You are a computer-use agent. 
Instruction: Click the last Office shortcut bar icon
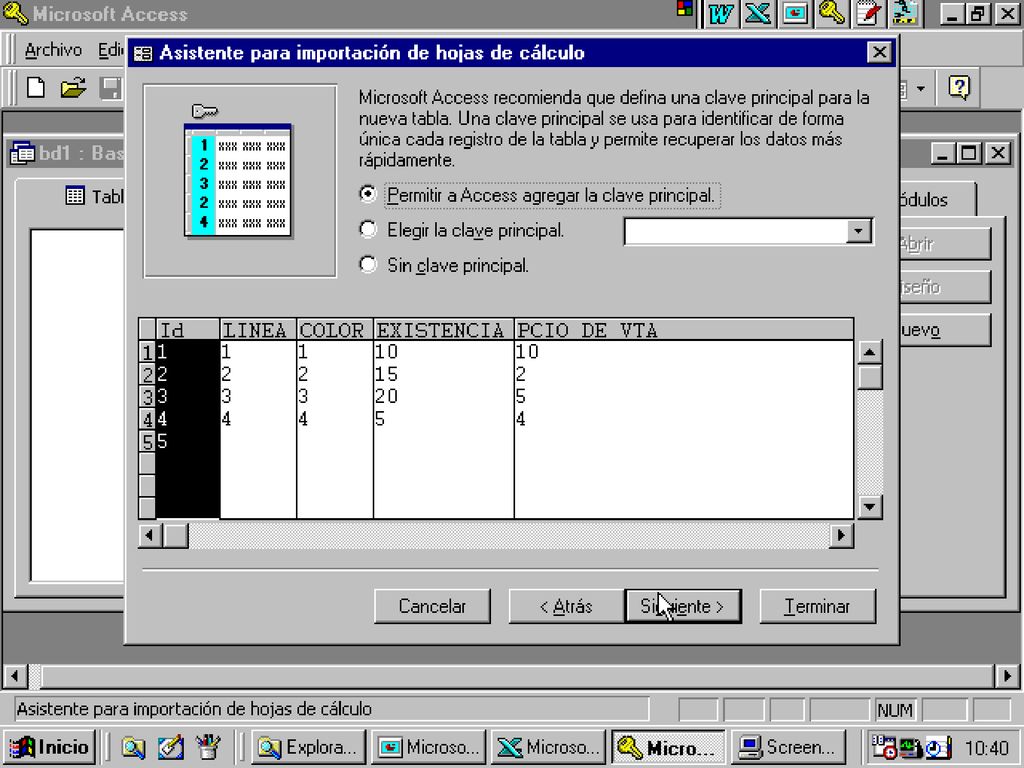click(906, 14)
